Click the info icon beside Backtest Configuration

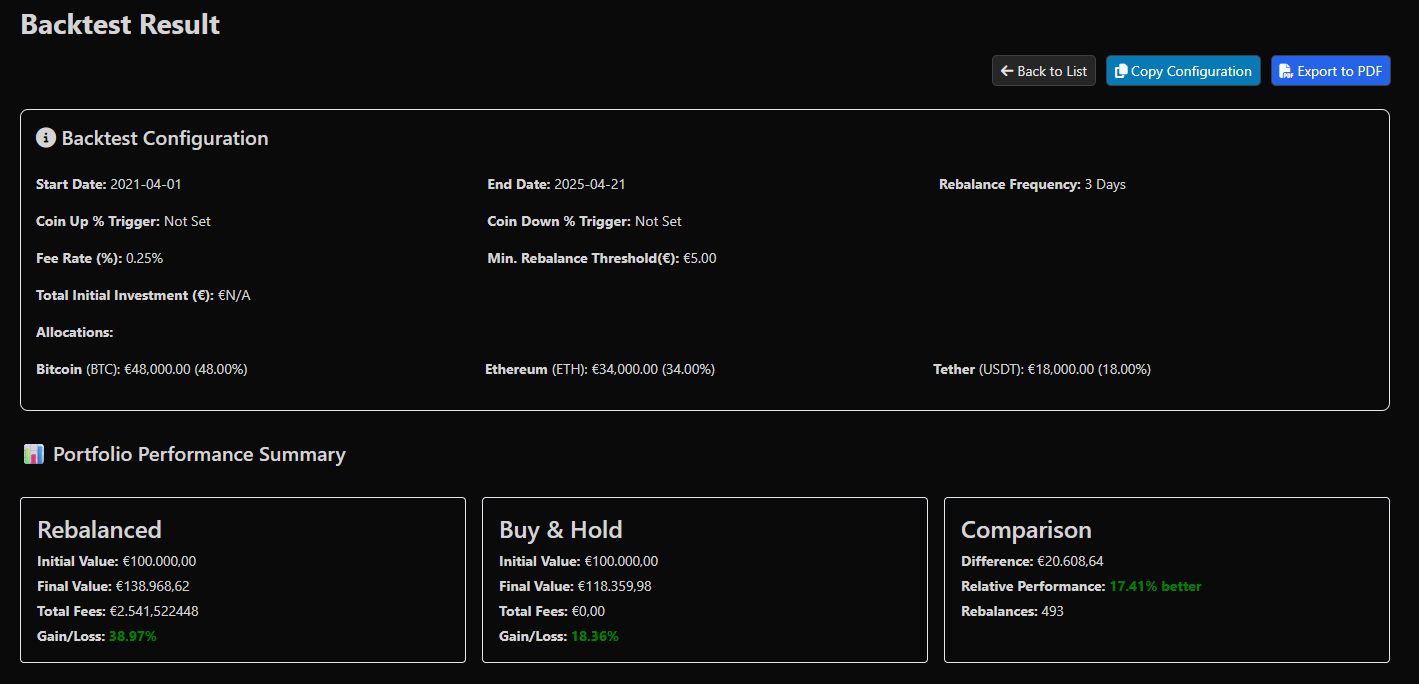click(46, 138)
